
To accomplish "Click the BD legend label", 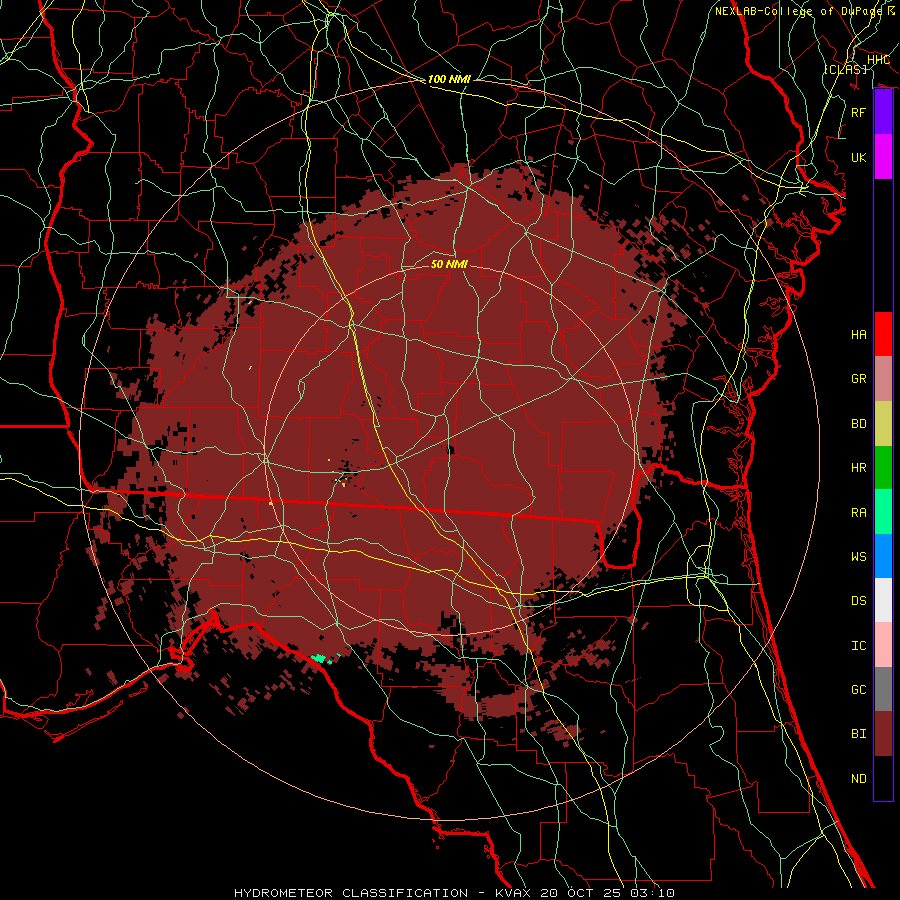I will (858, 424).
